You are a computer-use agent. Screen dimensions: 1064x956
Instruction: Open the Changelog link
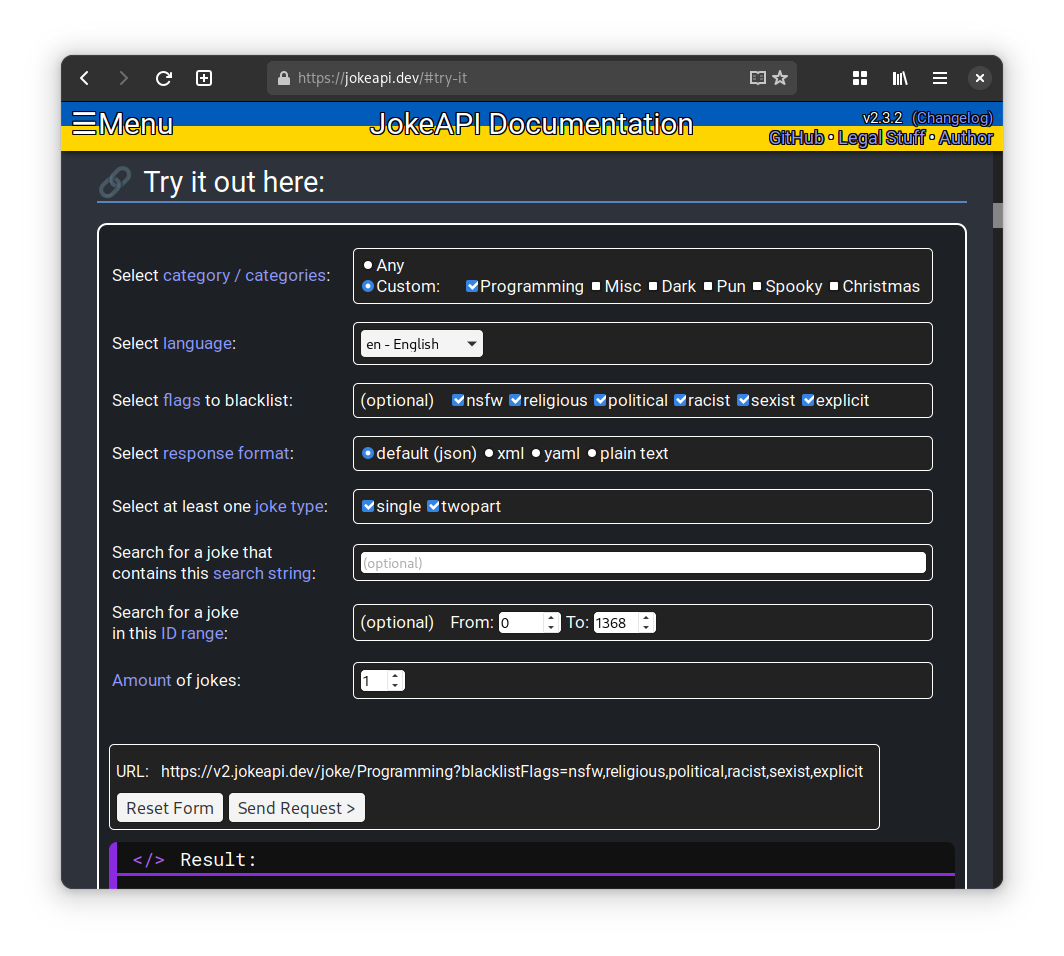coord(952,118)
